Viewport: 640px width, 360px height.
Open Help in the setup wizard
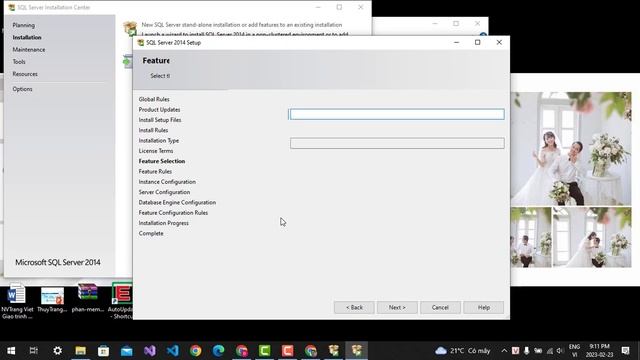click(x=484, y=307)
